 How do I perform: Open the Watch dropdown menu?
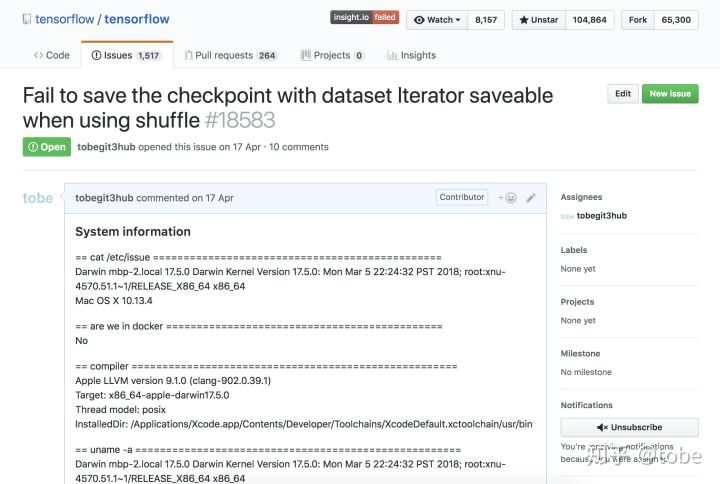tap(437, 20)
